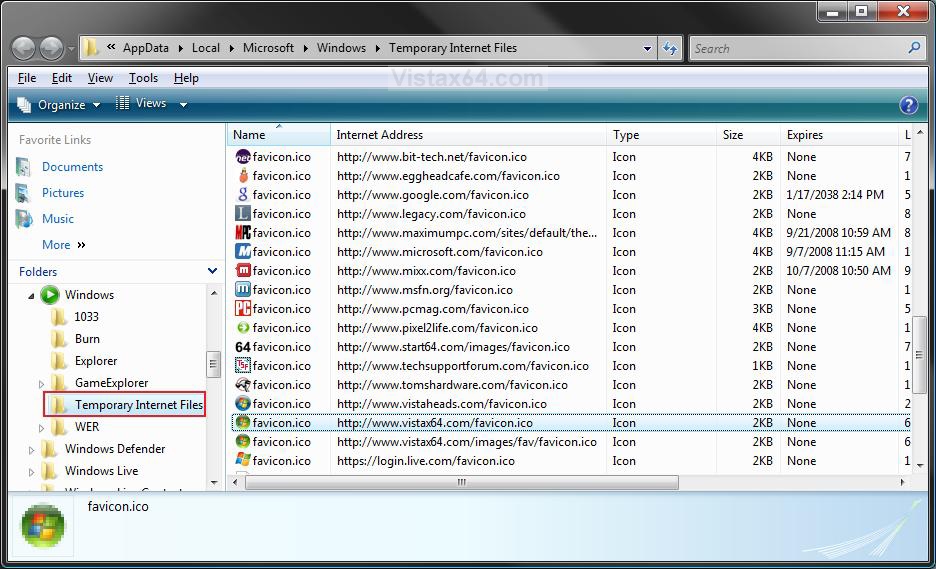Click the large favicon preview thumbnail

click(42, 525)
